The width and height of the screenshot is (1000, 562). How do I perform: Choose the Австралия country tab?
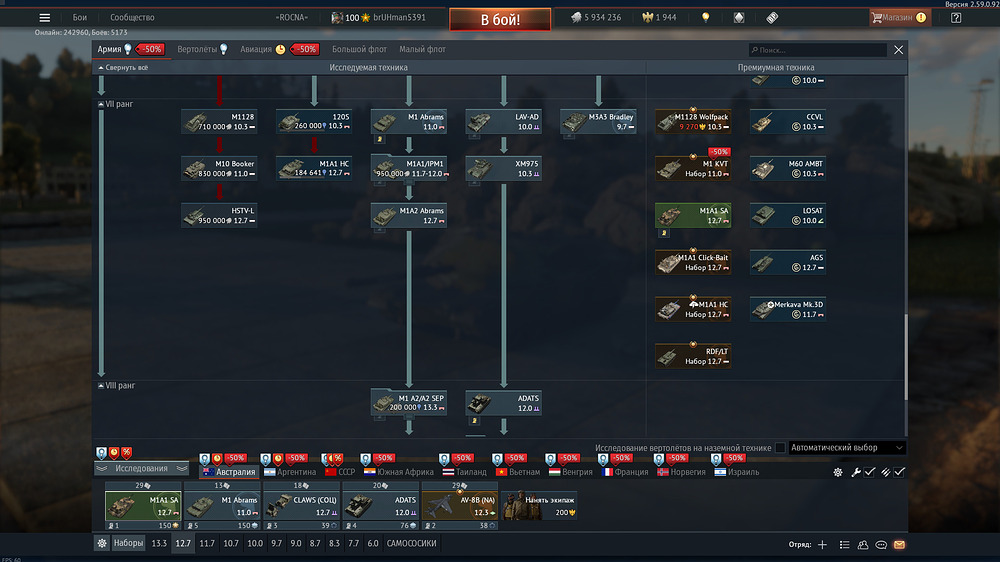click(x=229, y=472)
